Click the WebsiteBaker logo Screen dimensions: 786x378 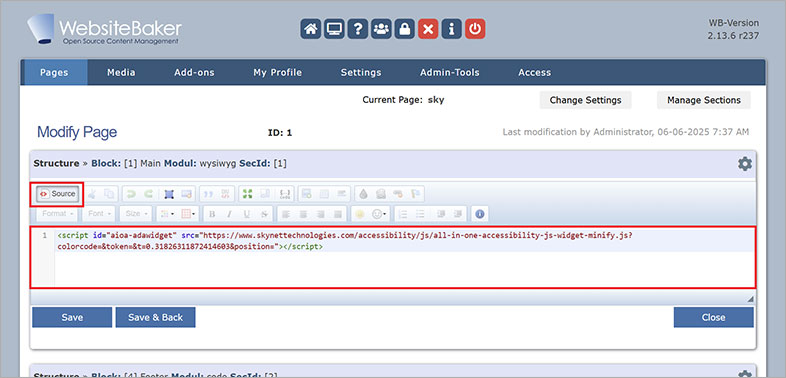104,29
